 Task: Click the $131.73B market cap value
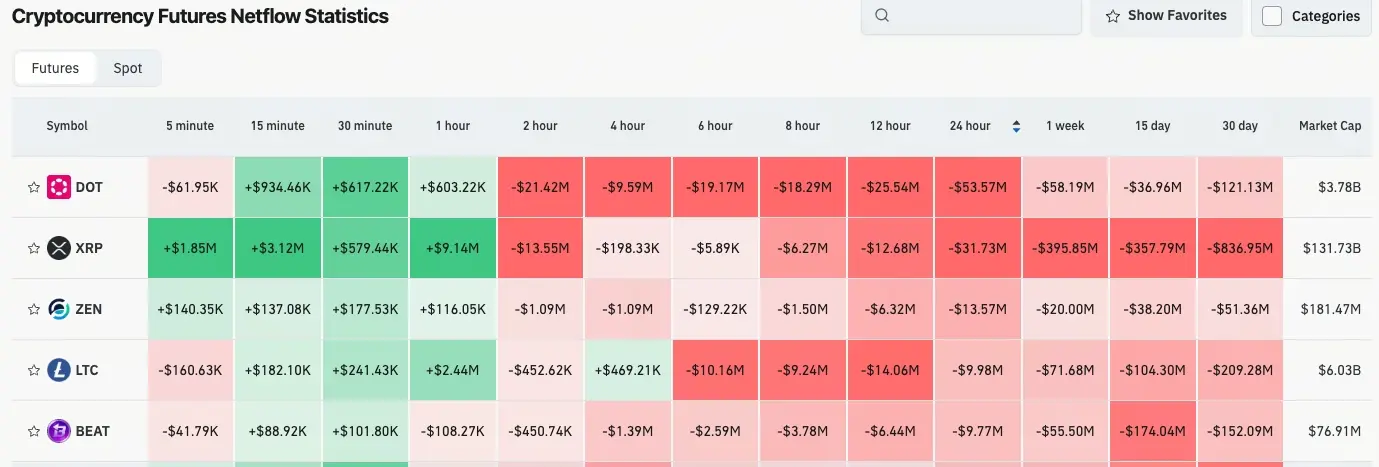coord(1335,248)
